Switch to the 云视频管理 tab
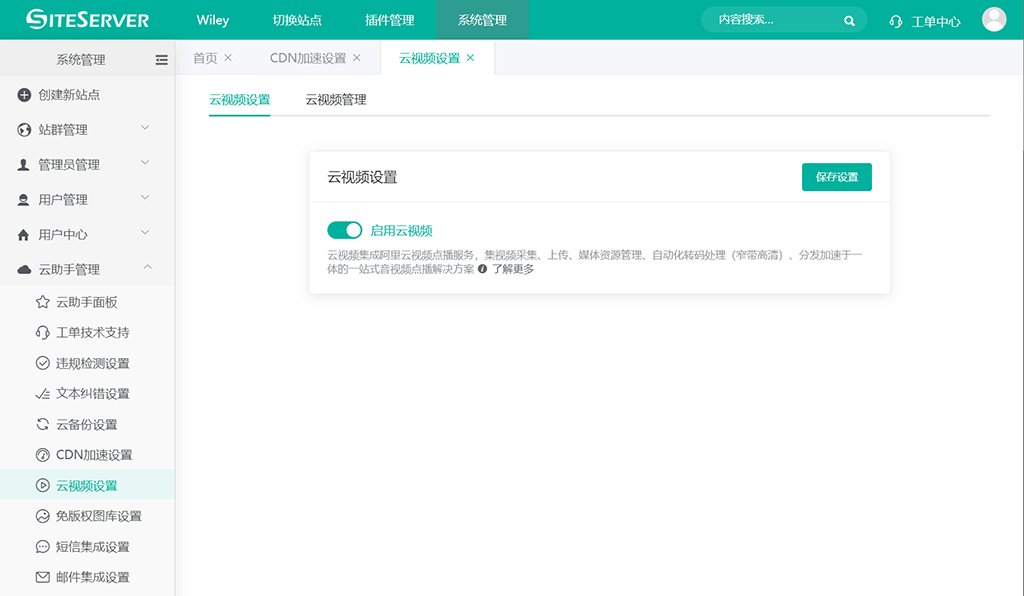The width and height of the screenshot is (1024, 596). (335, 100)
